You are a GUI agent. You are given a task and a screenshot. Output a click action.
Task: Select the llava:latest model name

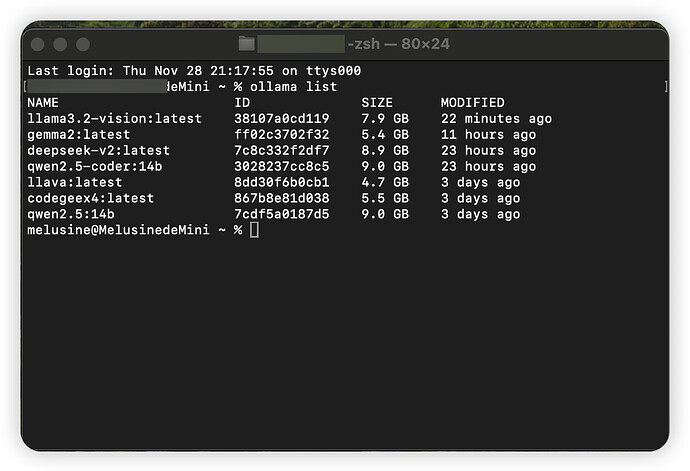point(75,182)
